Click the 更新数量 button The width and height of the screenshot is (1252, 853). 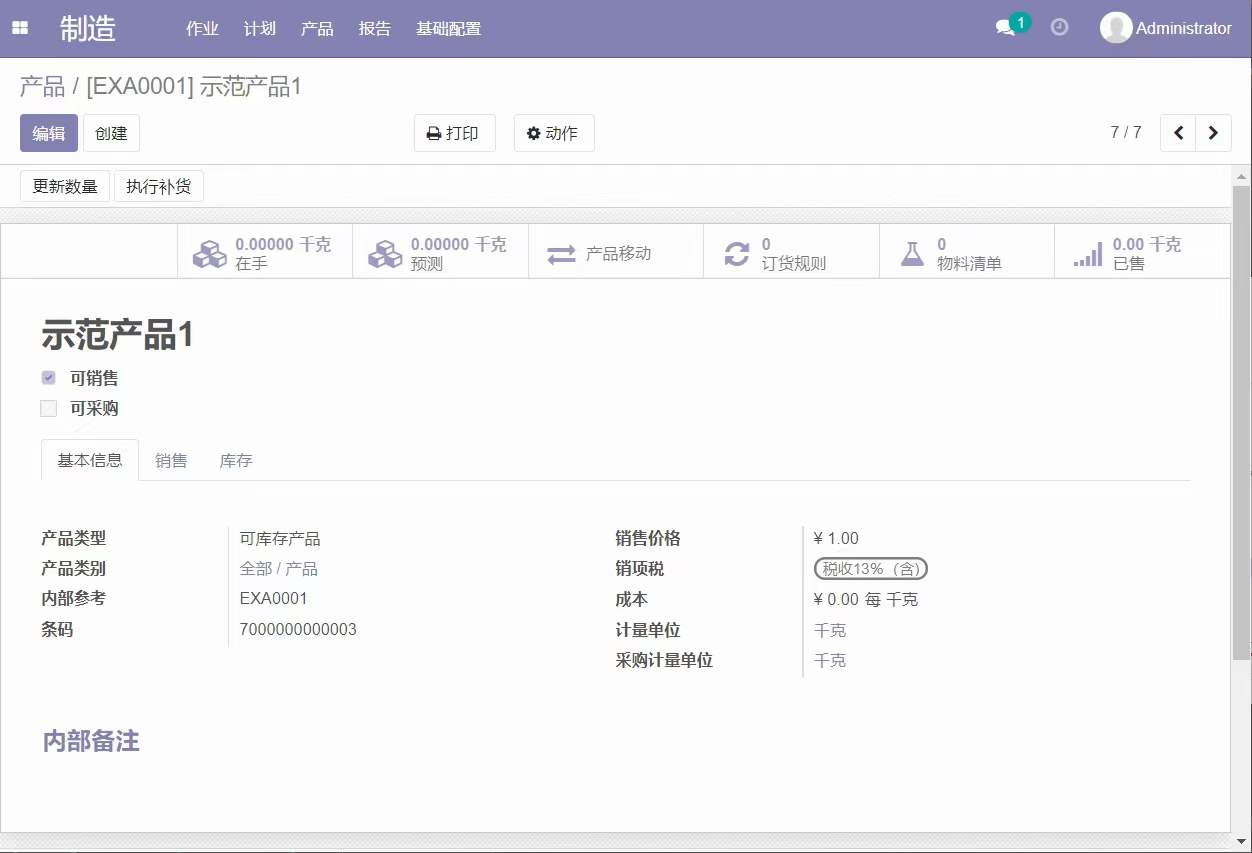[x=65, y=186]
